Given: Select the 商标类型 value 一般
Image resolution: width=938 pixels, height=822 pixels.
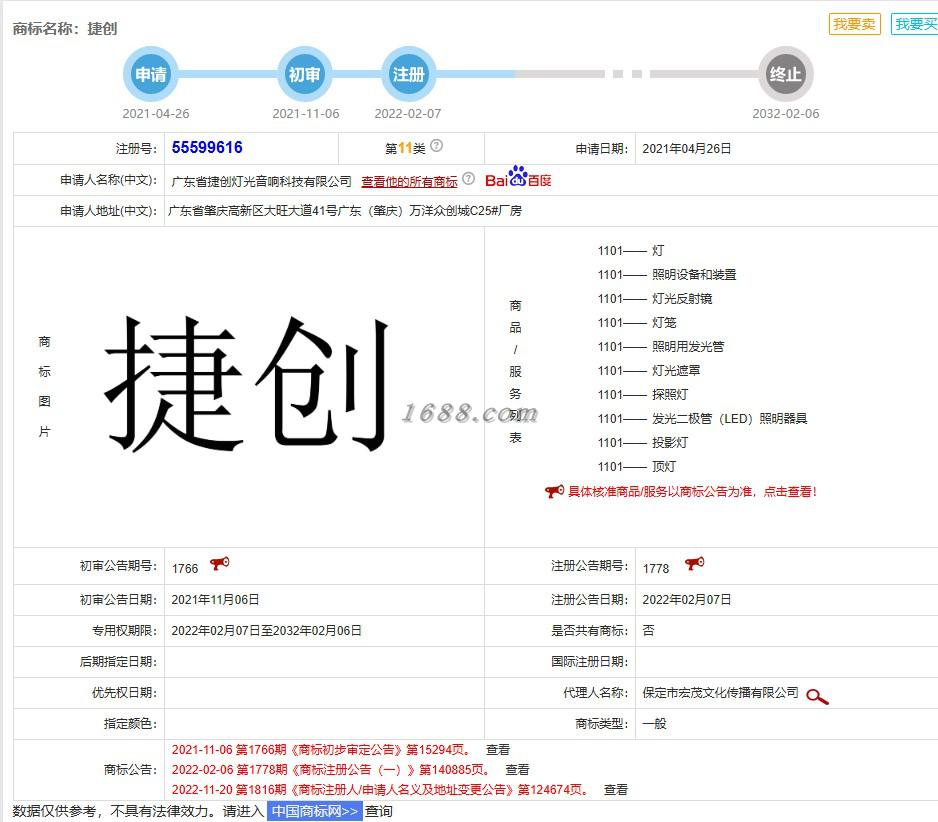Looking at the screenshot, I should (654, 723).
